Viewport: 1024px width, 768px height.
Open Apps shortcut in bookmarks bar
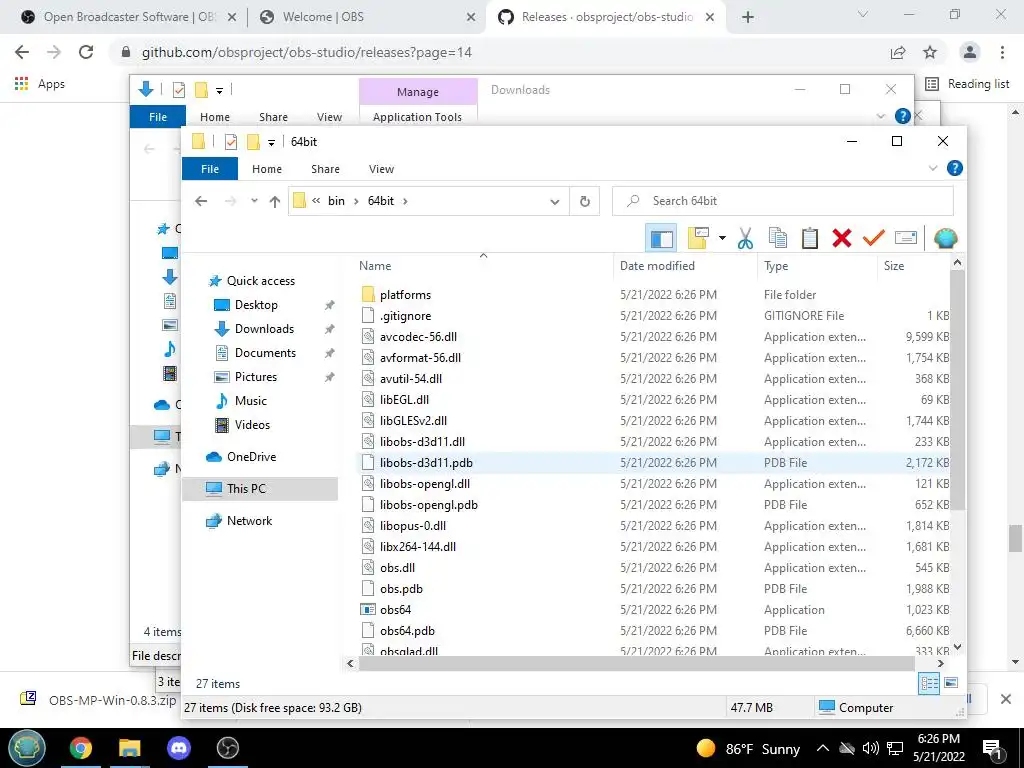40,84
